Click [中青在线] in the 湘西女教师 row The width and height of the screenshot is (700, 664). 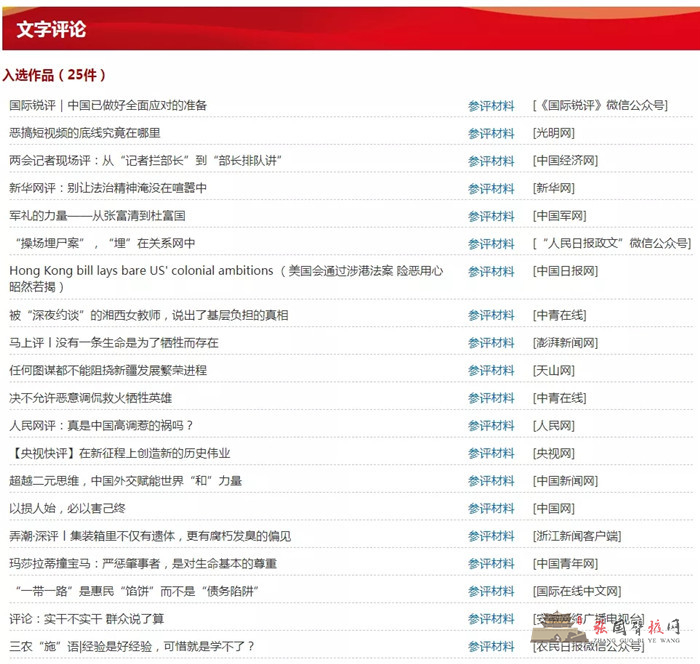tap(559, 315)
